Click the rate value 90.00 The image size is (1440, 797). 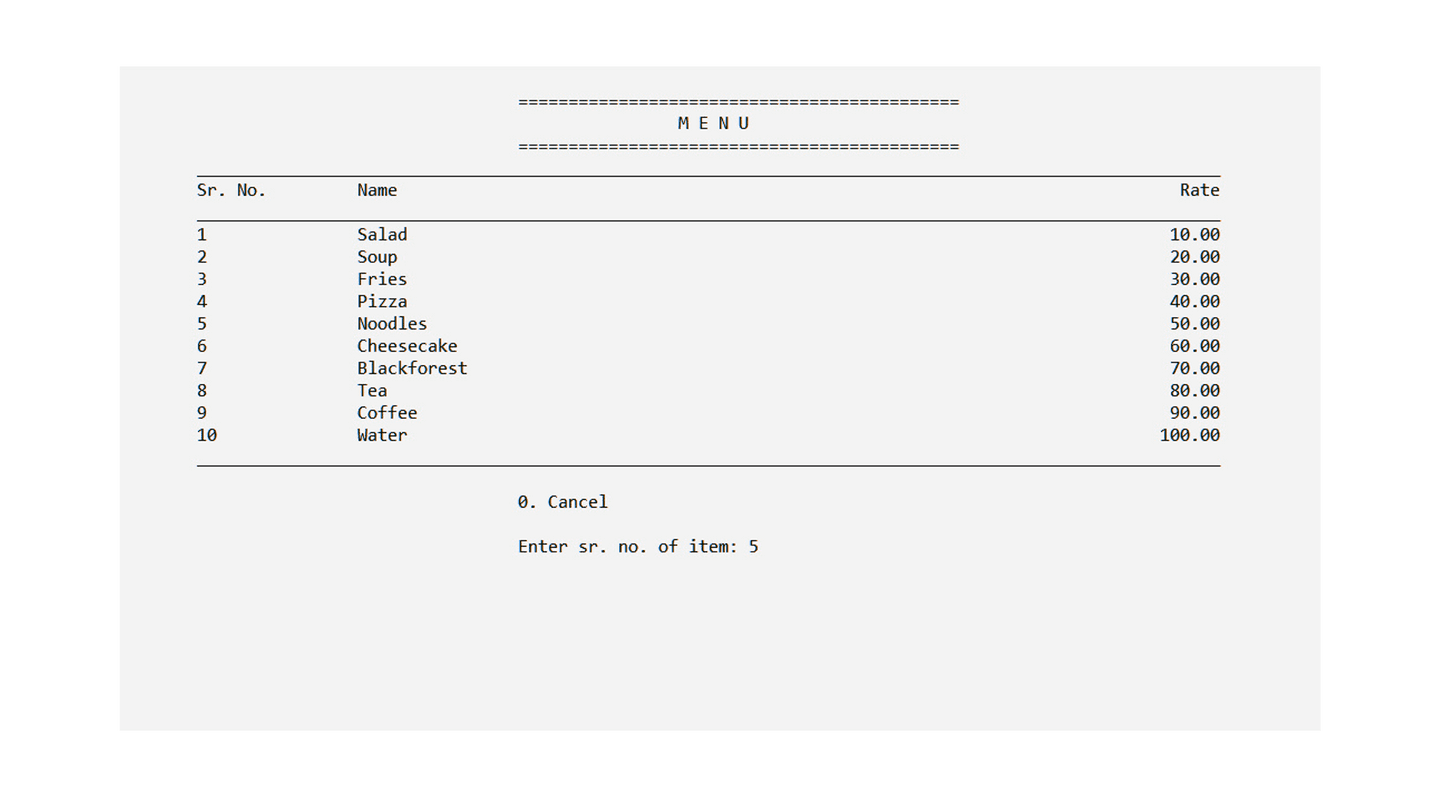click(1195, 413)
